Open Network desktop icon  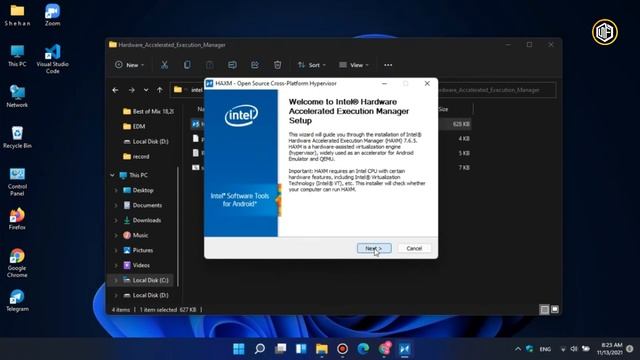click(17, 97)
